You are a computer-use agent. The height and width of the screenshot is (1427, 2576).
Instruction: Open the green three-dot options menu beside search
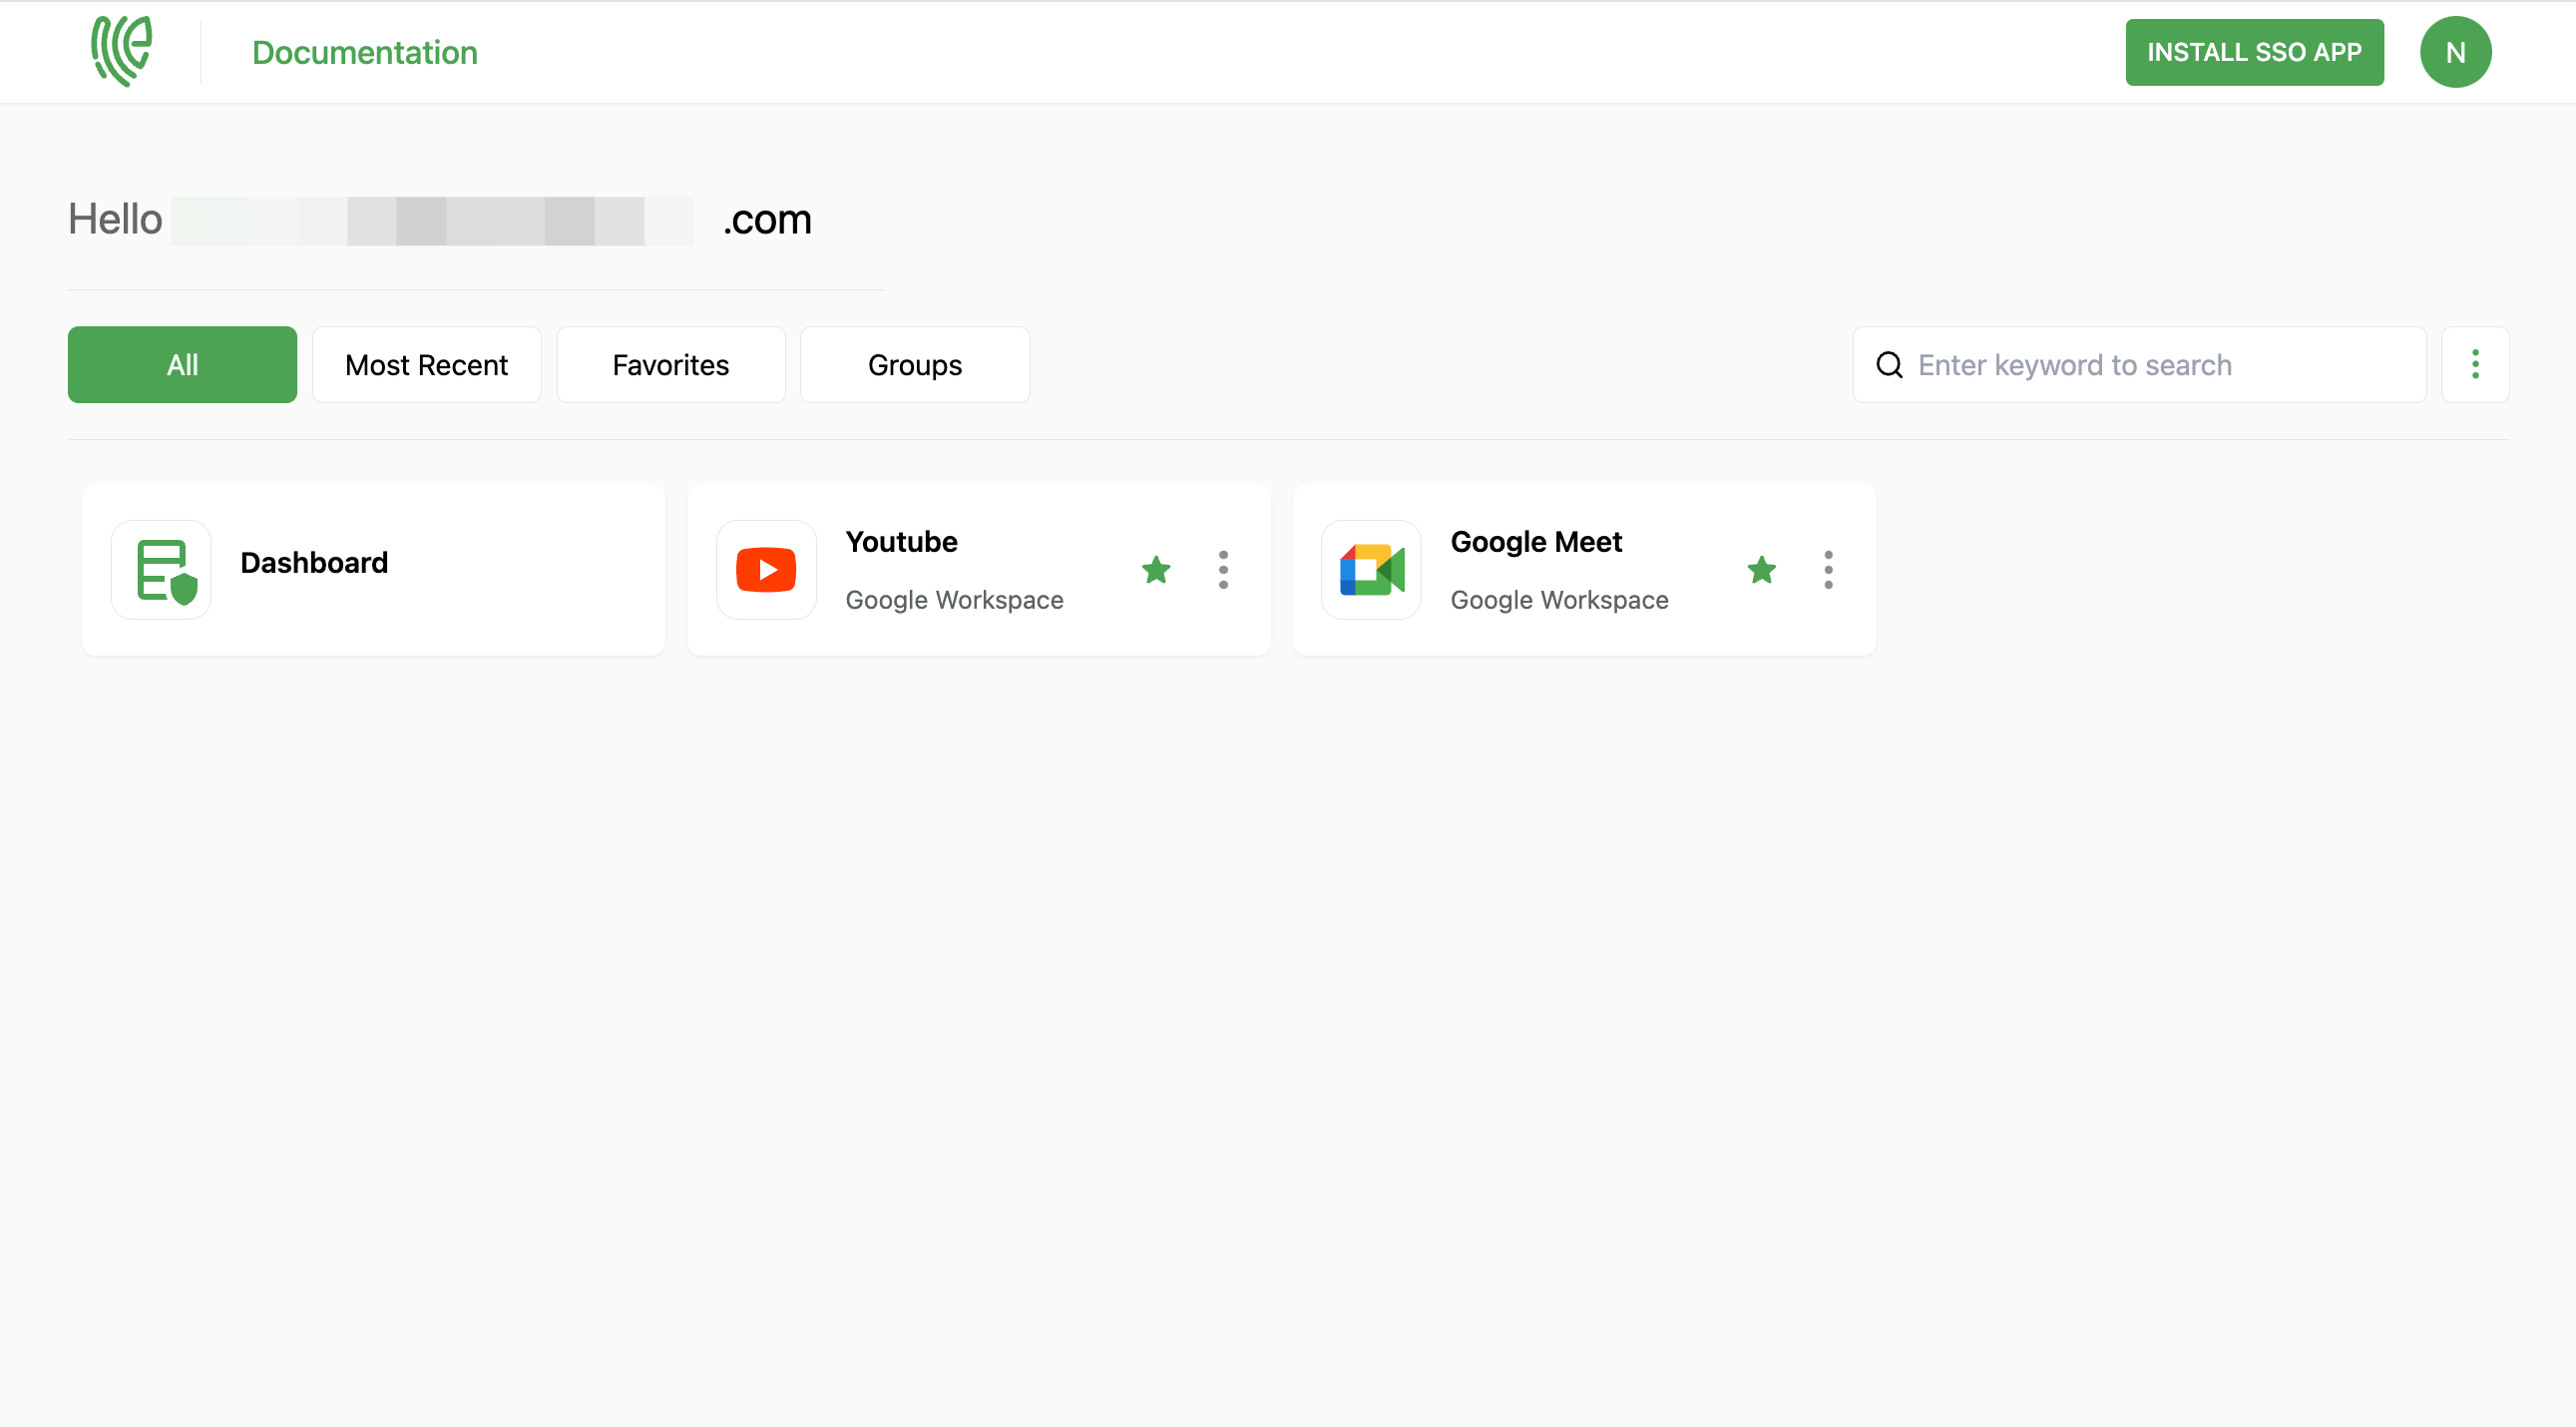2475,365
